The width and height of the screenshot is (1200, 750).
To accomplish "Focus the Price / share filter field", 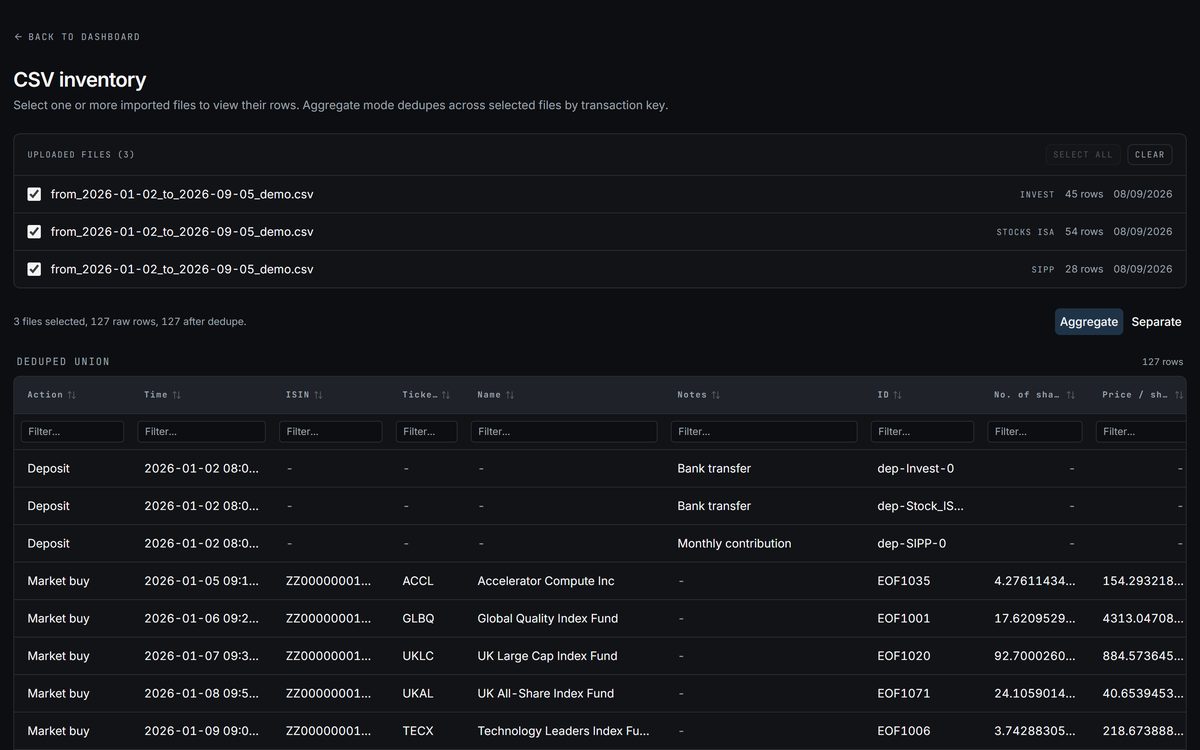I will click(1141, 432).
